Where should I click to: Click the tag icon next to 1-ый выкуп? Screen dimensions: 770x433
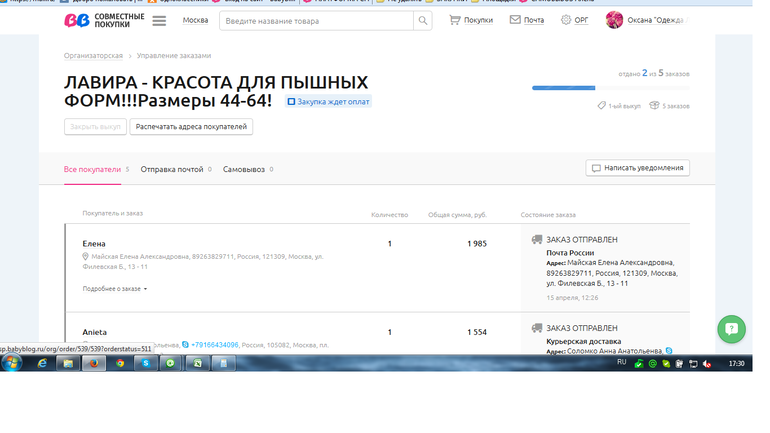602,106
